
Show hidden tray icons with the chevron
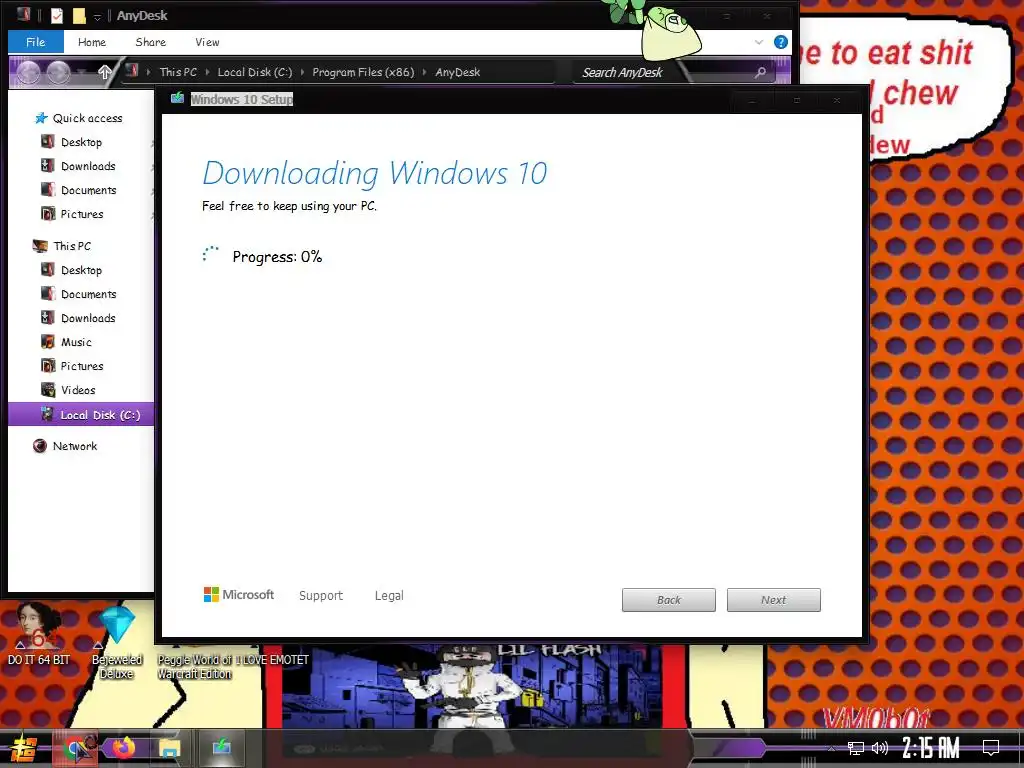point(831,748)
